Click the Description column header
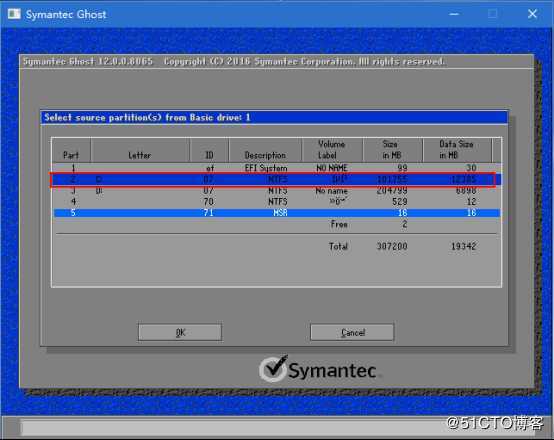 [x=265, y=151]
